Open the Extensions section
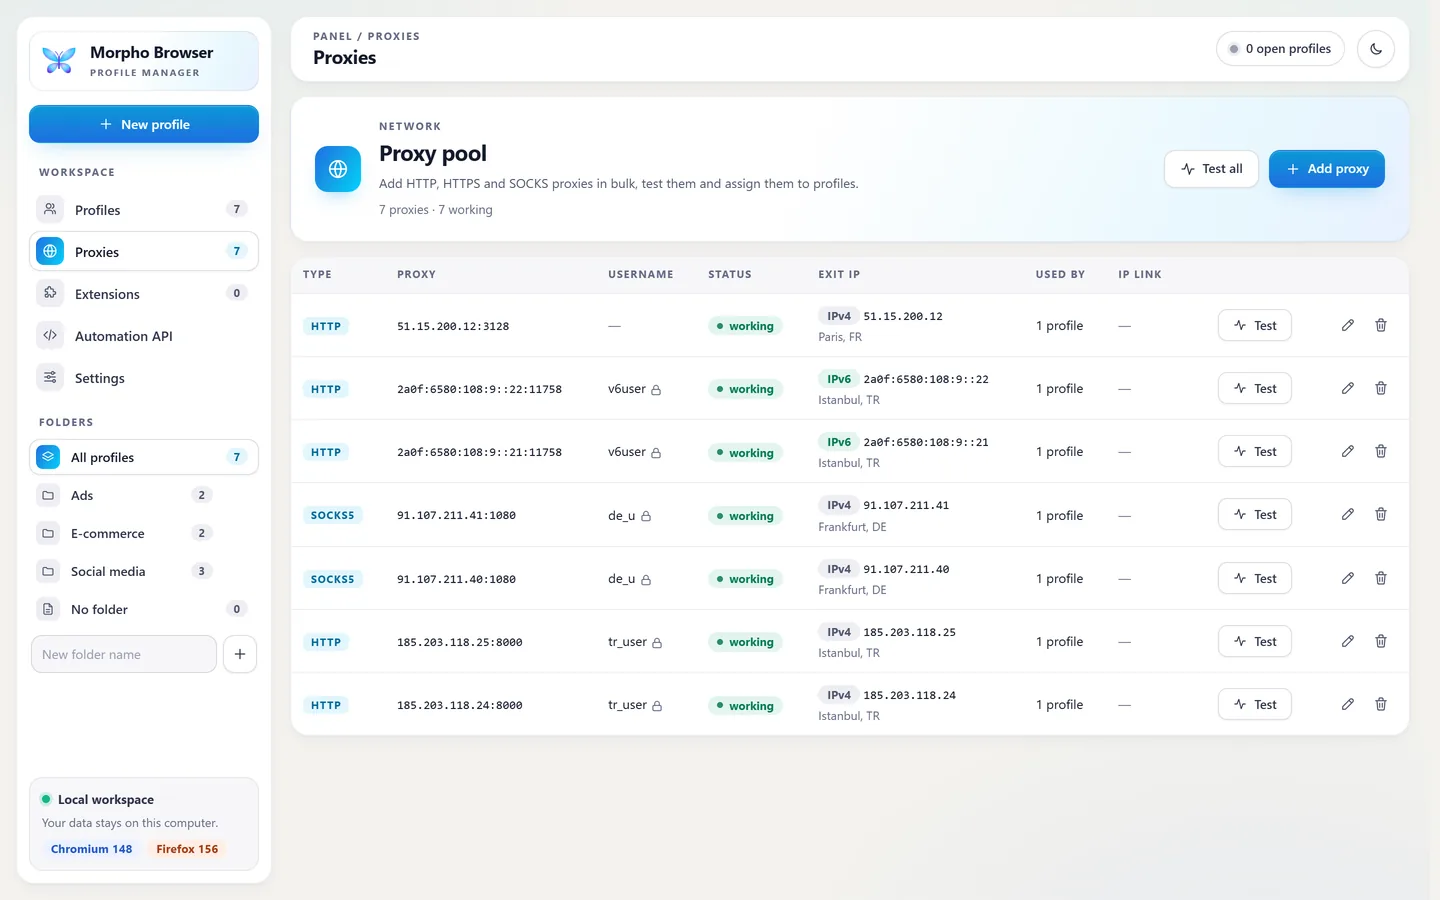Screen dimensions: 1440x900 [144, 293]
